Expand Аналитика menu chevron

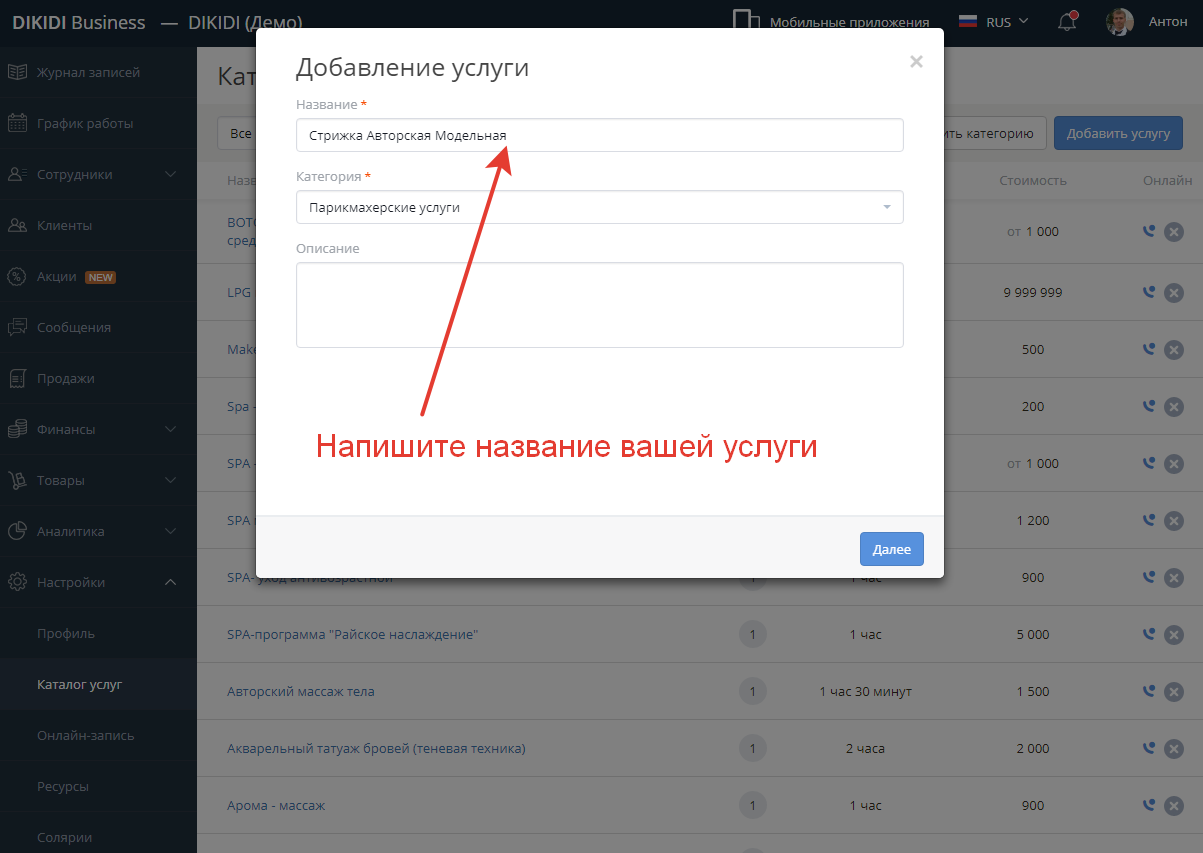tap(171, 531)
